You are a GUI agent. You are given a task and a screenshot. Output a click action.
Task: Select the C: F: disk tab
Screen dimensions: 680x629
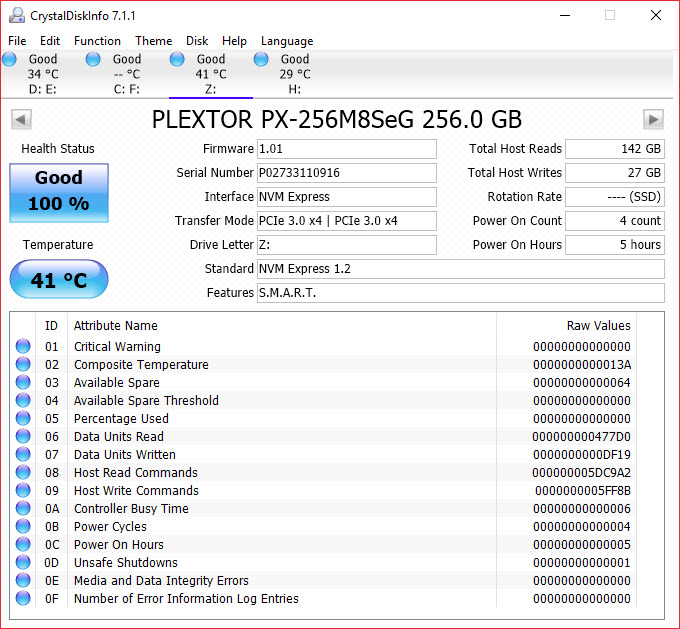127,74
